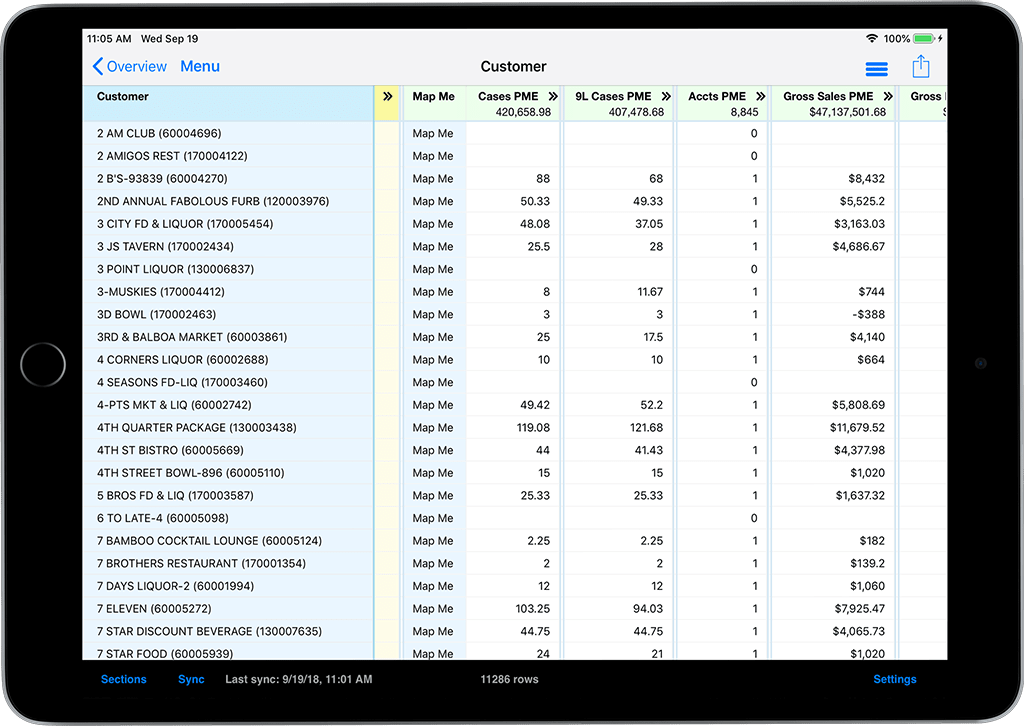Tap the Gross Sales value $11,679.52
Screen dimensions: 1024x726
pyautogui.click(x=857, y=428)
